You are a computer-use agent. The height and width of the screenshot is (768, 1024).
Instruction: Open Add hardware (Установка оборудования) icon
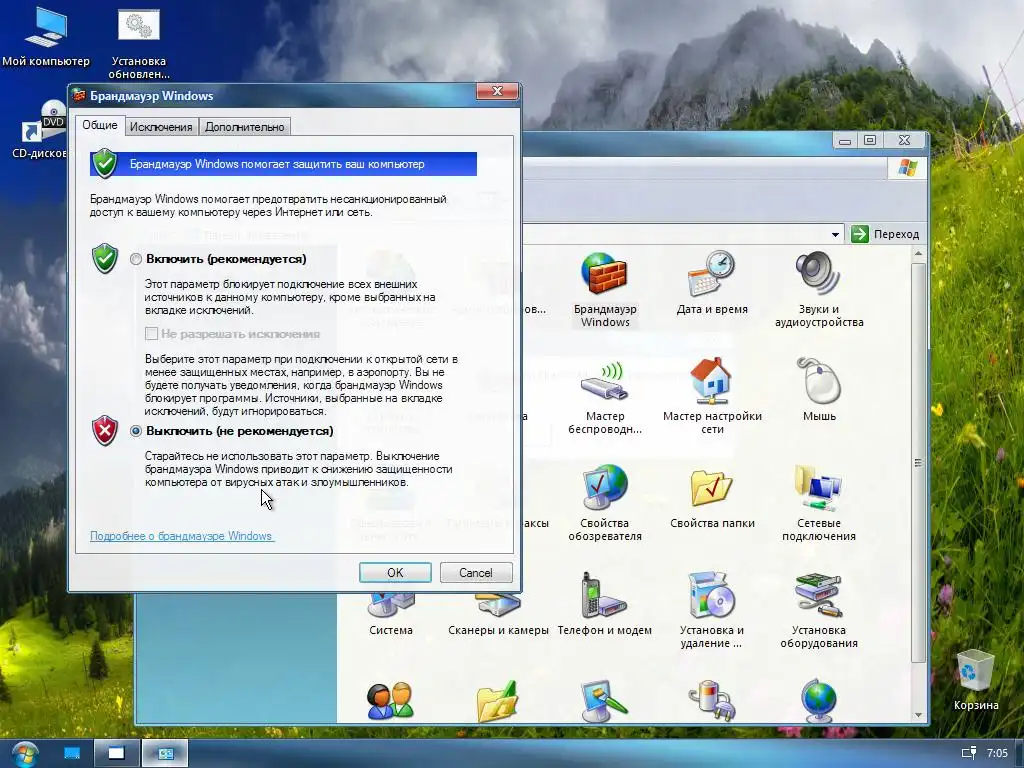[819, 611]
